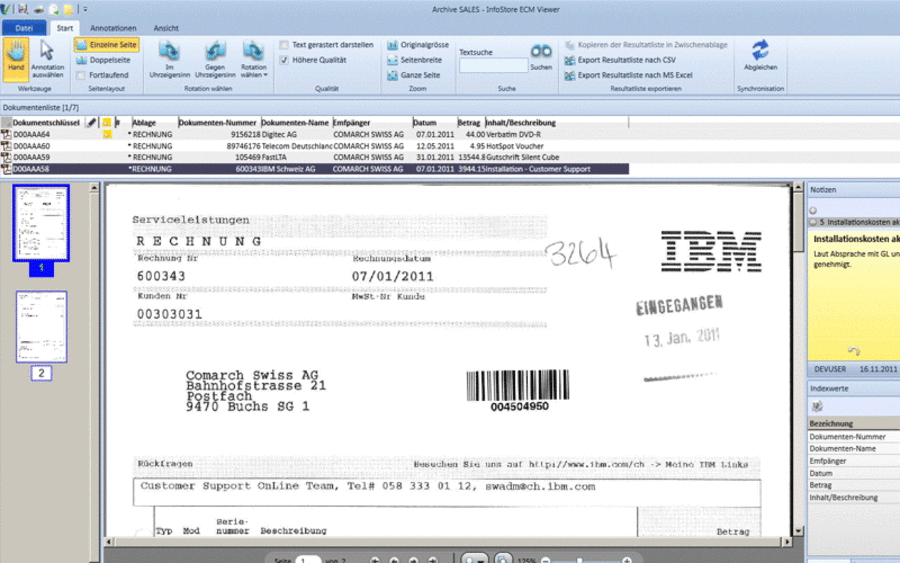Click the Indexwerte edit icon
The width and height of the screenshot is (900, 563).
[817, 406]
